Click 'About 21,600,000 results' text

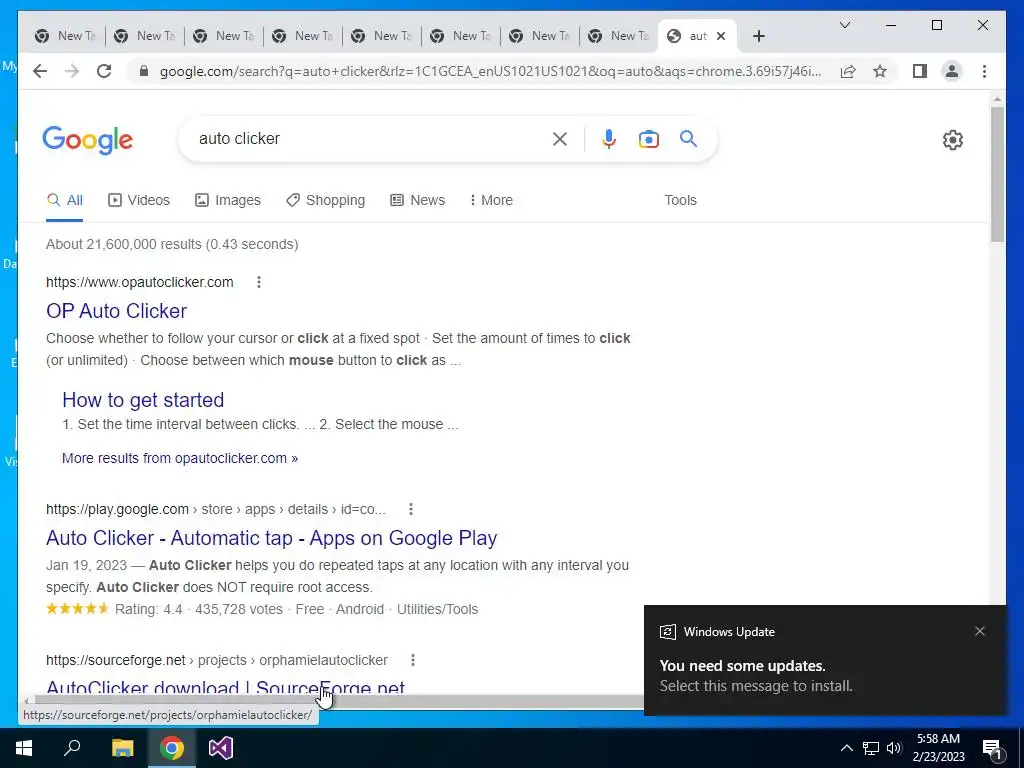(x=123, y=244)
